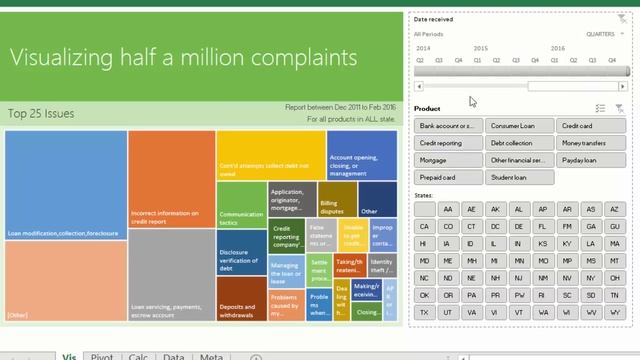Filter by Credit reporting product
Screen dimensions: 640x360
tap(449, 143)
